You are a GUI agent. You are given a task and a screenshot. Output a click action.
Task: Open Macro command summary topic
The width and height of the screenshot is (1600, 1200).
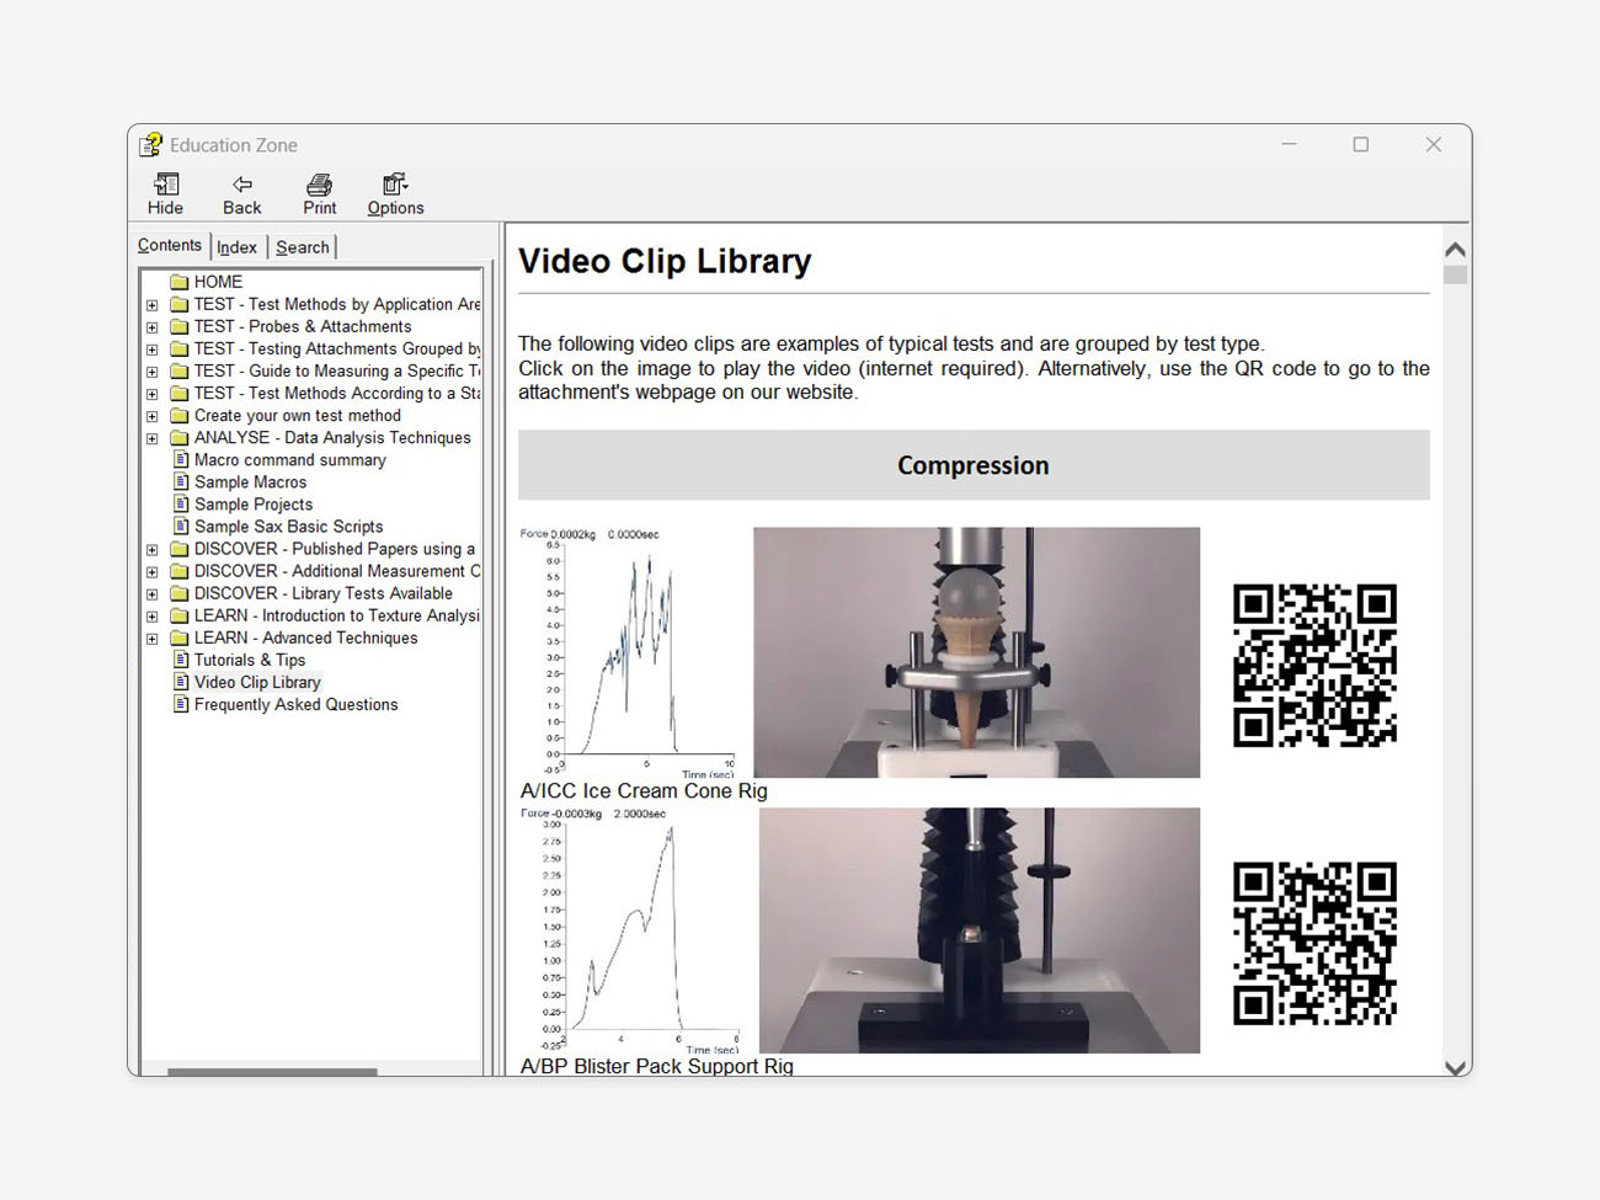(290, 460)
